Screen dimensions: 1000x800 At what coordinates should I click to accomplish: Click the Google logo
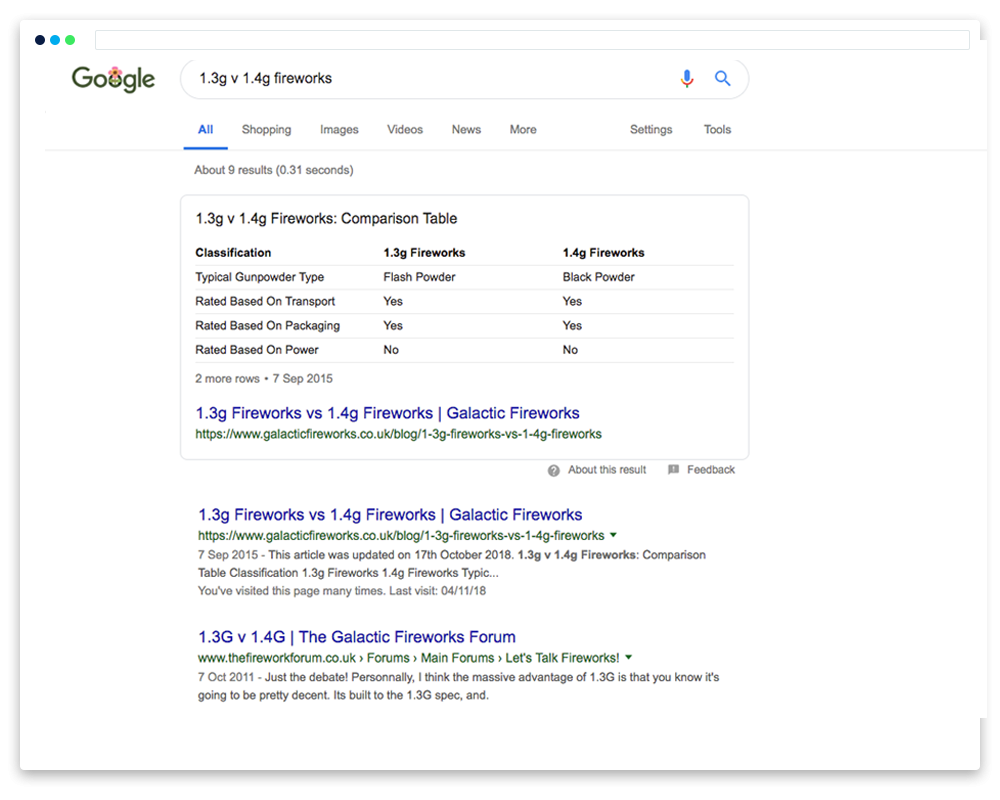(x=113, y=79)
